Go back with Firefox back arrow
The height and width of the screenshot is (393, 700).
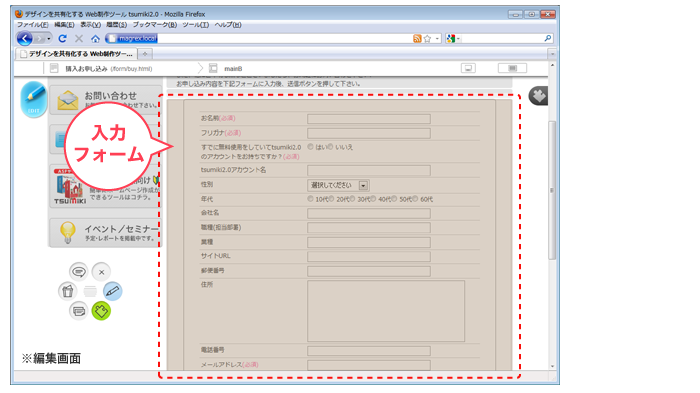coord(25,38)
